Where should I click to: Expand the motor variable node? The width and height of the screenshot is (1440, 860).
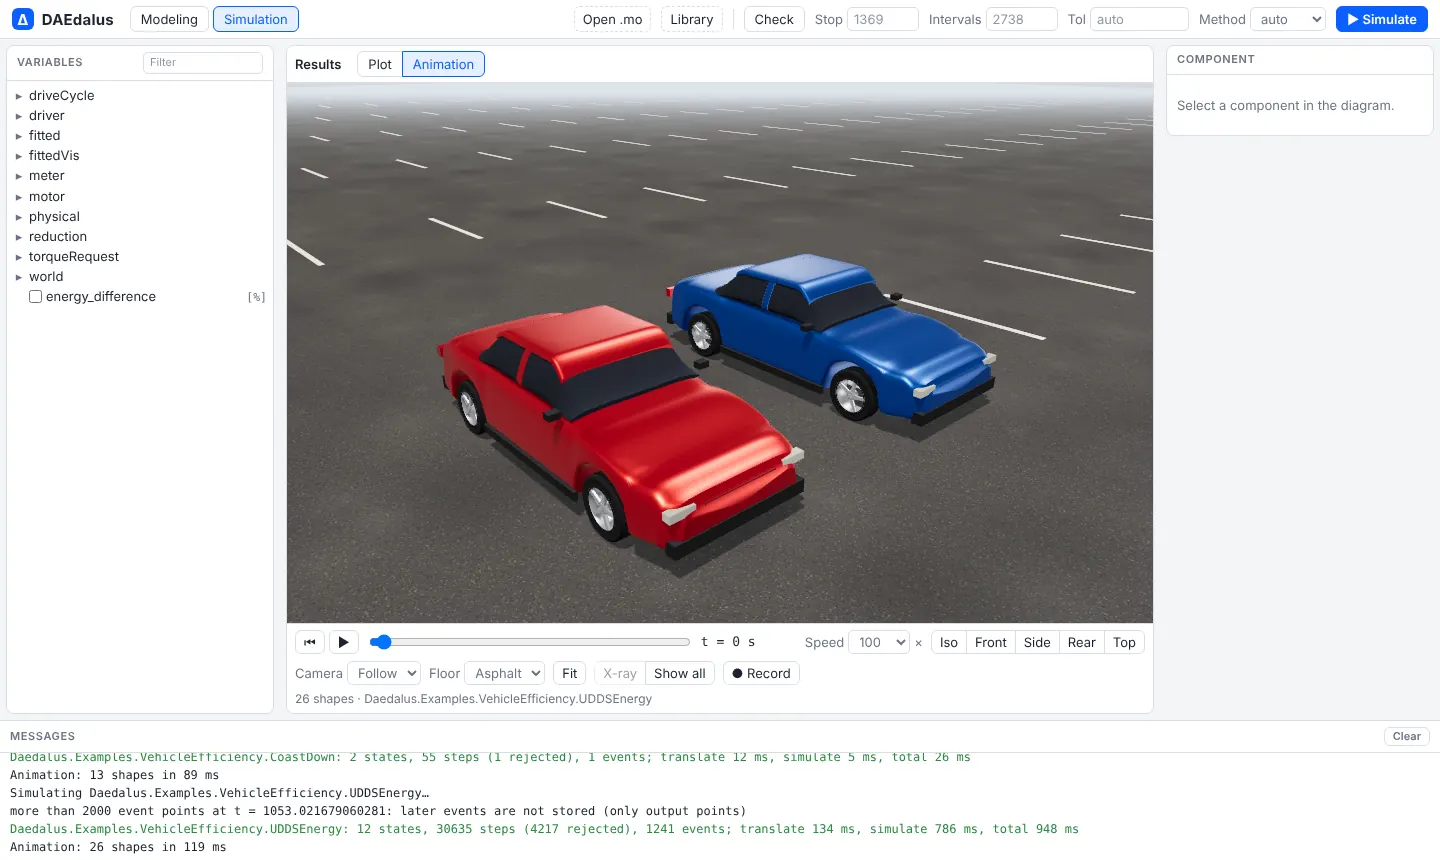(19, 197)
